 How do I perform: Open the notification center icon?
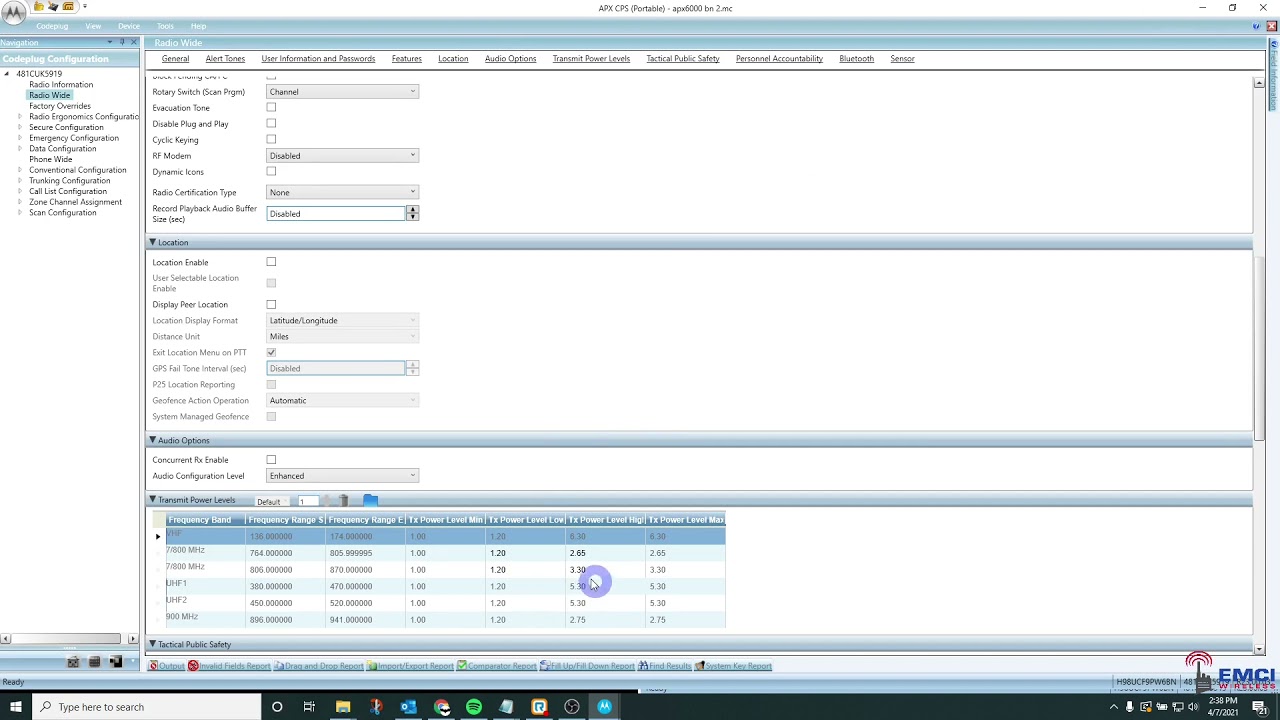click(x=1260, y=707)
